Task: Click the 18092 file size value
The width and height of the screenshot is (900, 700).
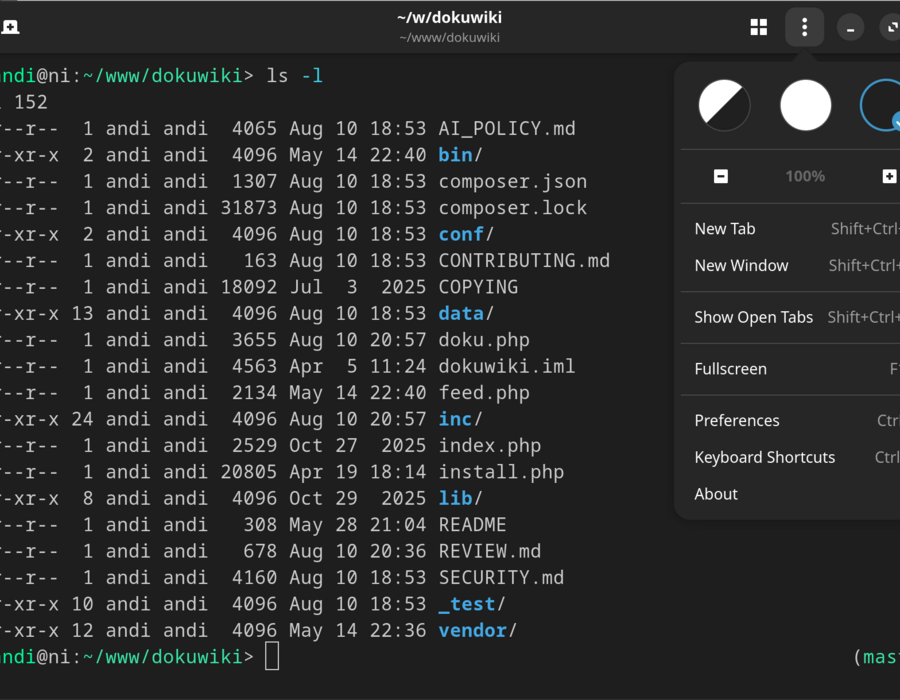Action: 249,287
